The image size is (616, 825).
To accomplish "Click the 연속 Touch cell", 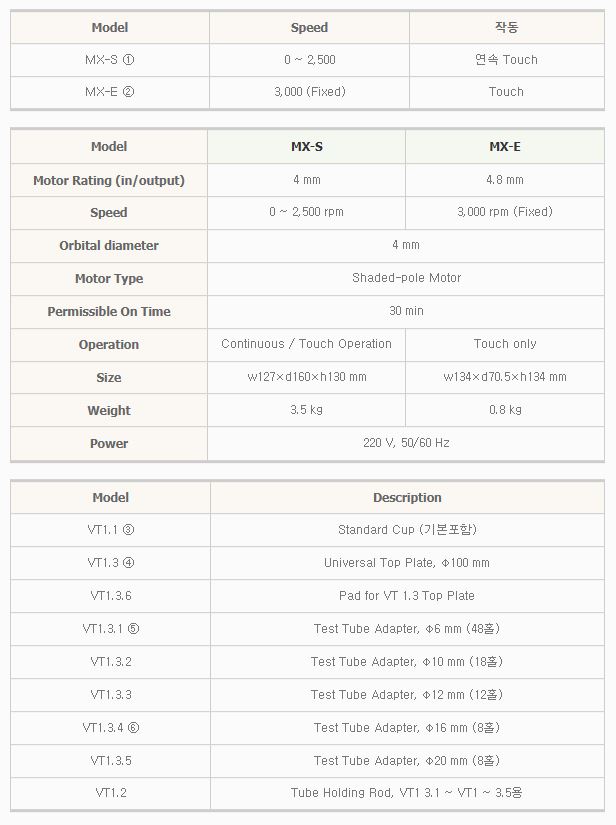I will coord(506,59).
